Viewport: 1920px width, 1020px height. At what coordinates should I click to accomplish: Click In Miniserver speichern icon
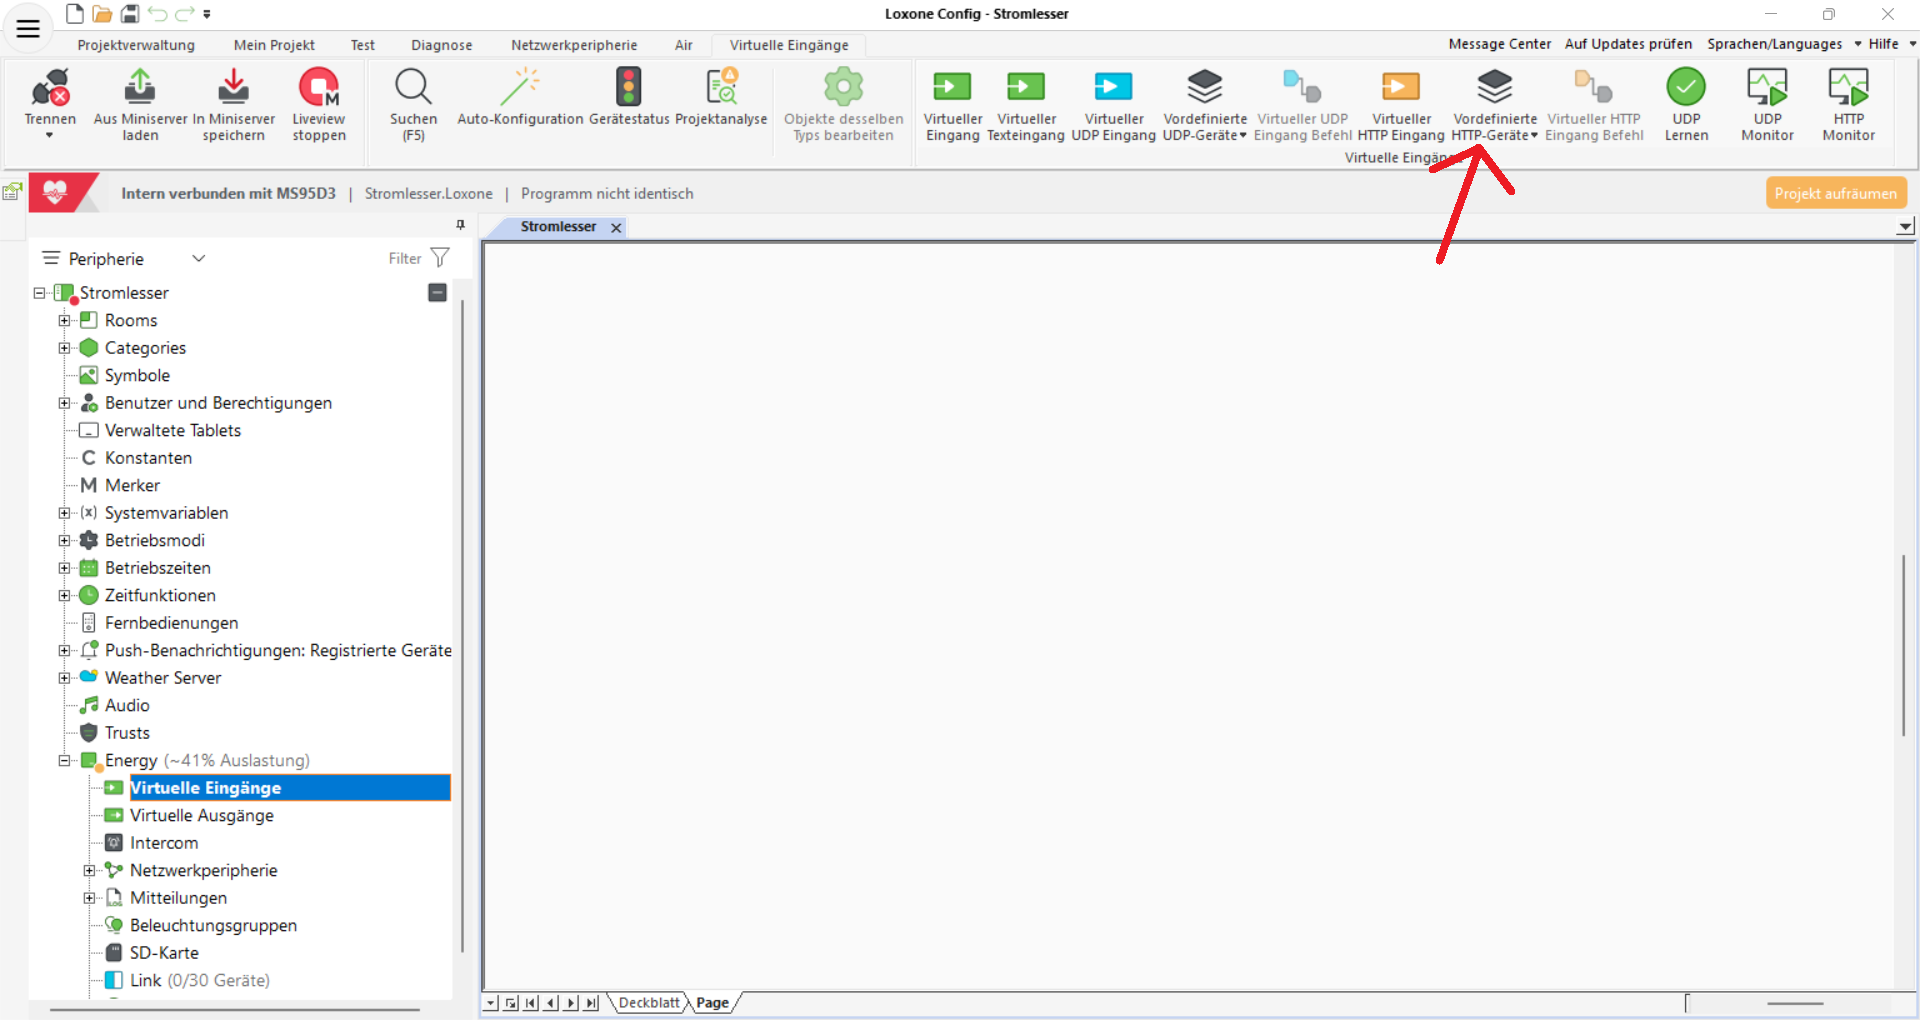tap(233, 89)
